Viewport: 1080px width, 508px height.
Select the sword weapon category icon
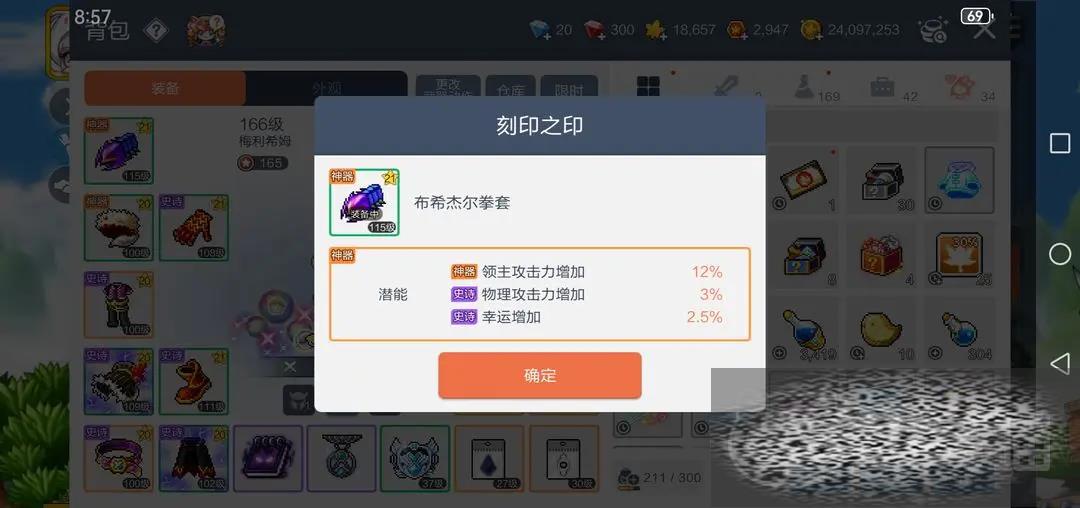[x=725, y=87]
